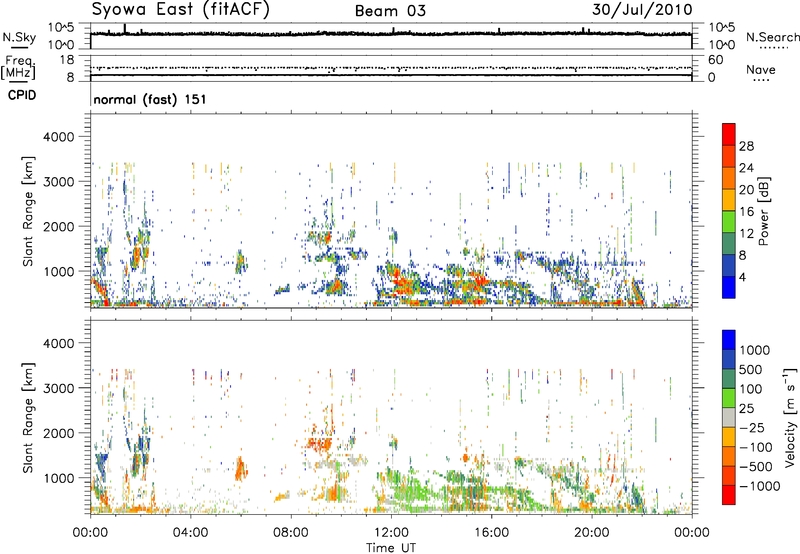Viewport: 800px width, 554px height.
Task: Click the Power panel 'Slant Range [km]' label
Action: [x=29, y=211]
